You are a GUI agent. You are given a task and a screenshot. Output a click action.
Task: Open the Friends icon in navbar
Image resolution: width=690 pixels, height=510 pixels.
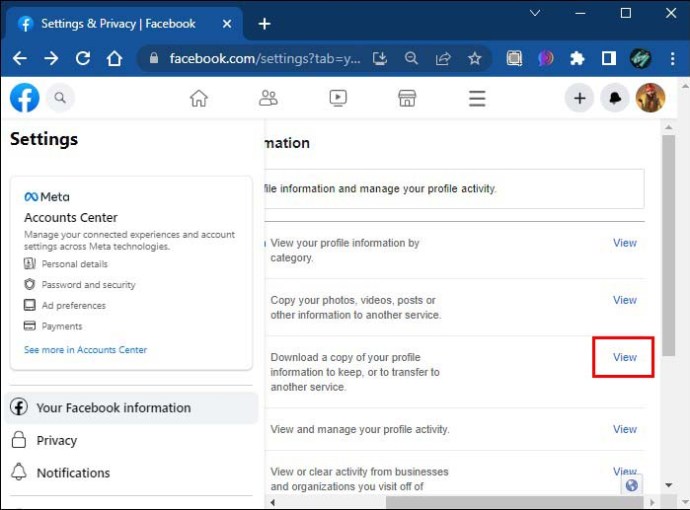(x=268, y=97)
